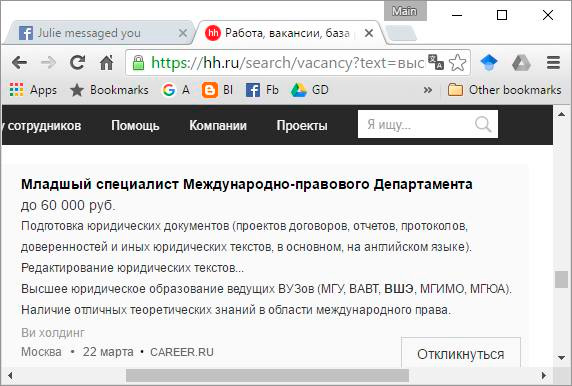Click the Откликнуться button
Screen dimensions: 572x386
pyautogui.click(x=461, y=354)
